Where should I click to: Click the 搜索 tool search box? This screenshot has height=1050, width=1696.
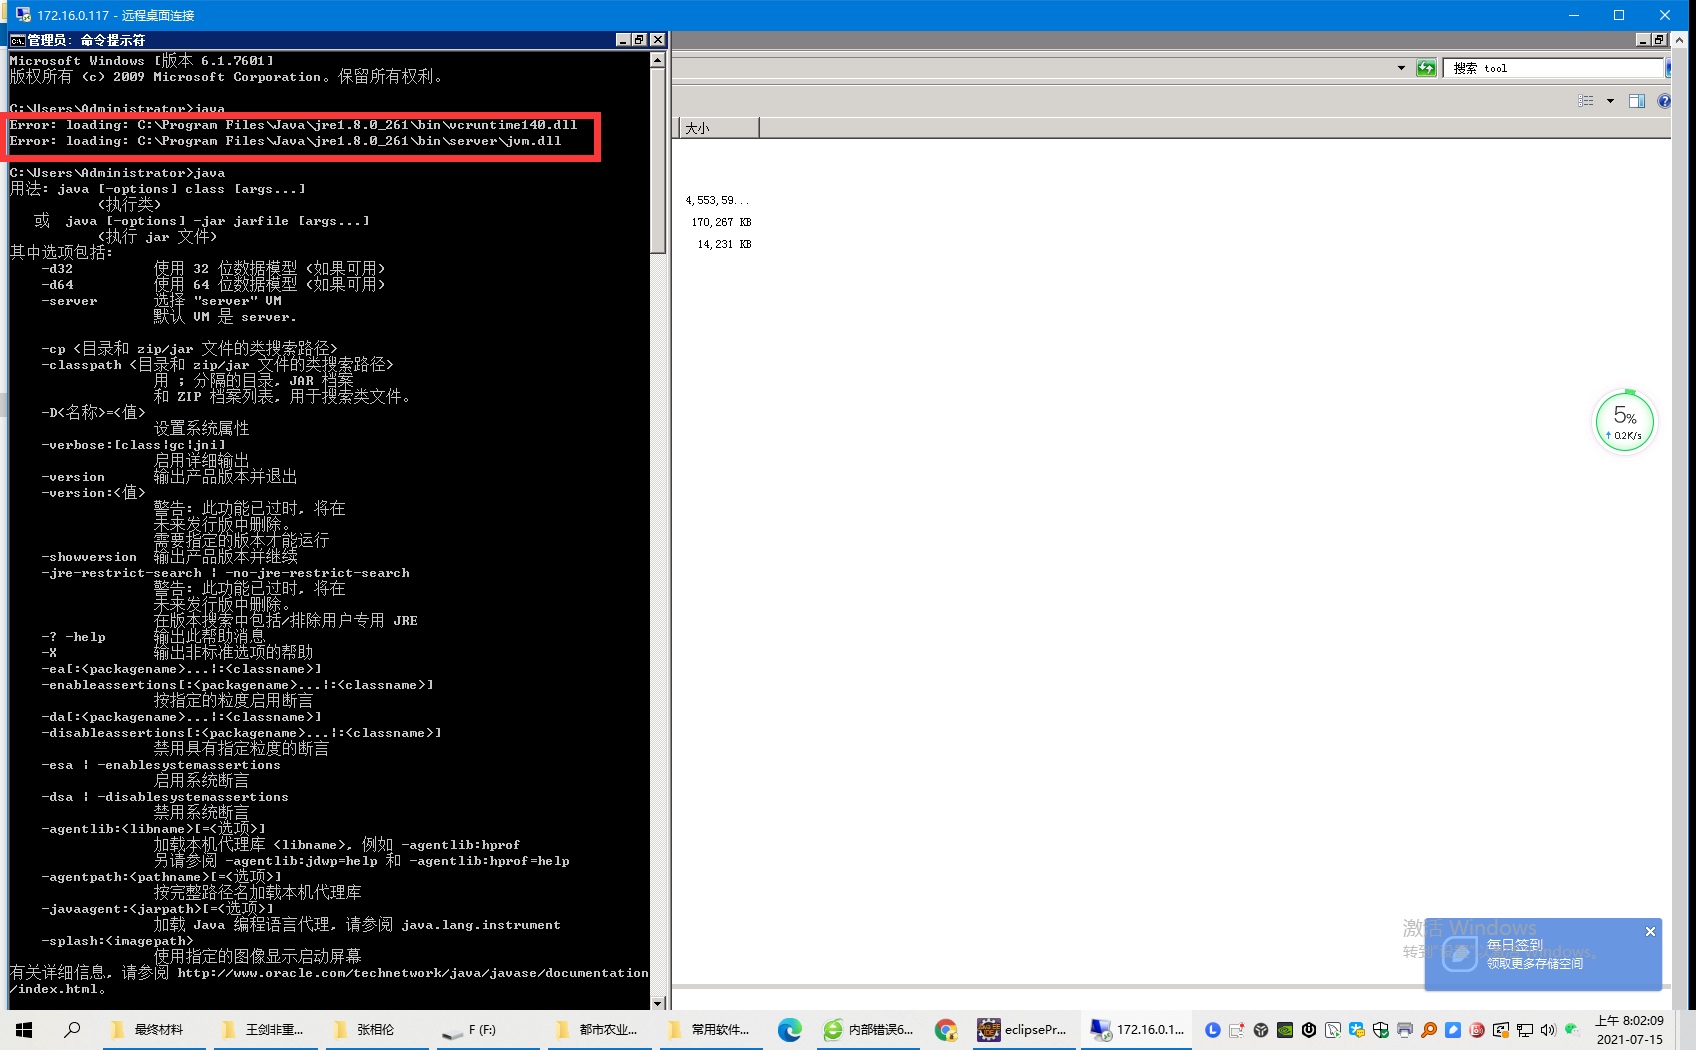[x=1553, y=68]
